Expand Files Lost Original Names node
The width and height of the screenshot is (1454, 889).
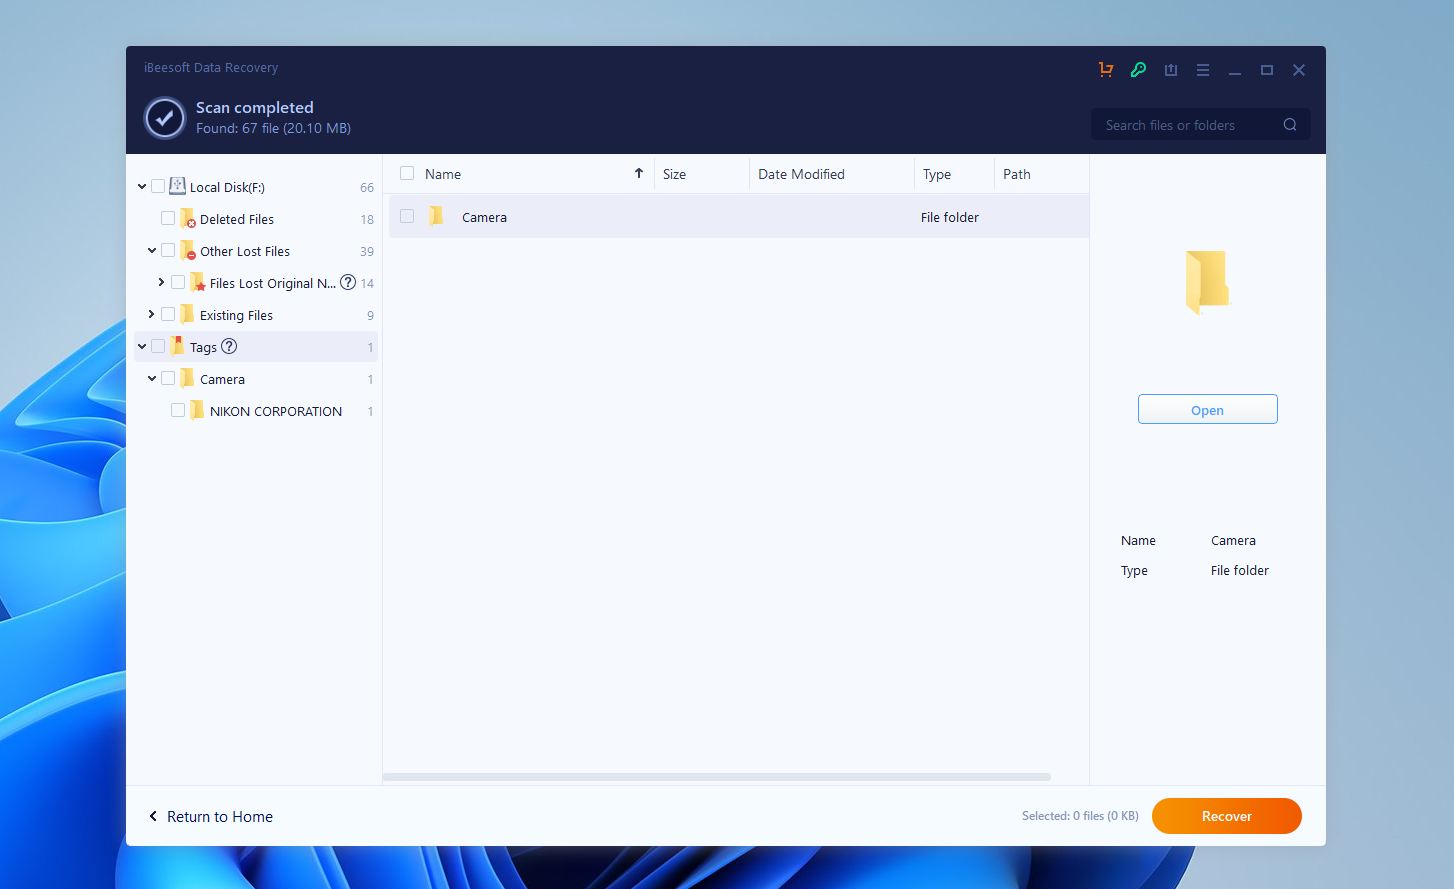pyautogui.click(x=161, y=282)
